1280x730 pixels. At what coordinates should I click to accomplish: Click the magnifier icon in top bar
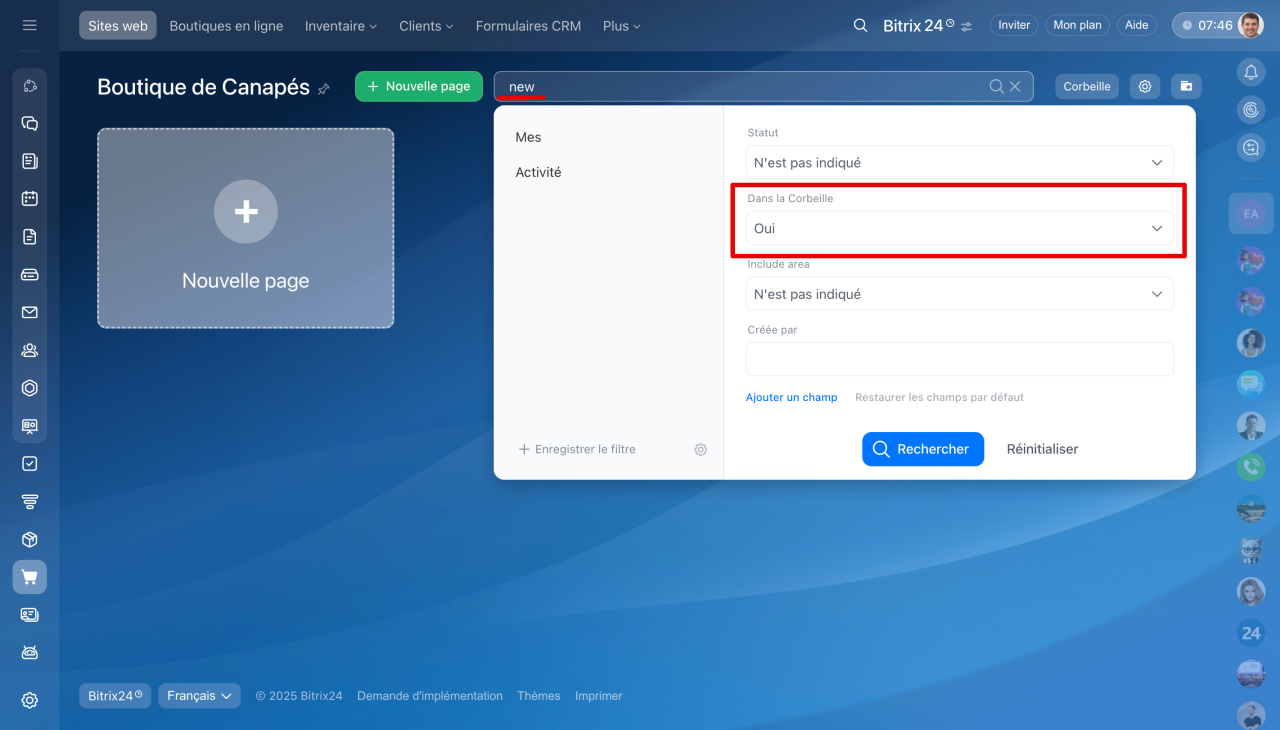pos(860,26)
